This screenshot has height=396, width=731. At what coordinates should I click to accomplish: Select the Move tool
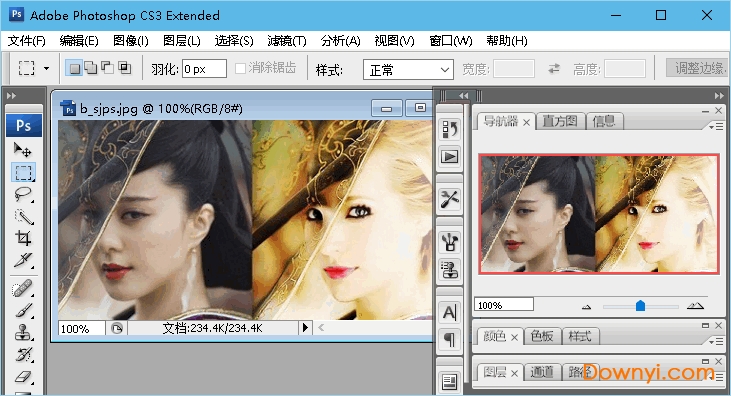click(x=22, y=150)
